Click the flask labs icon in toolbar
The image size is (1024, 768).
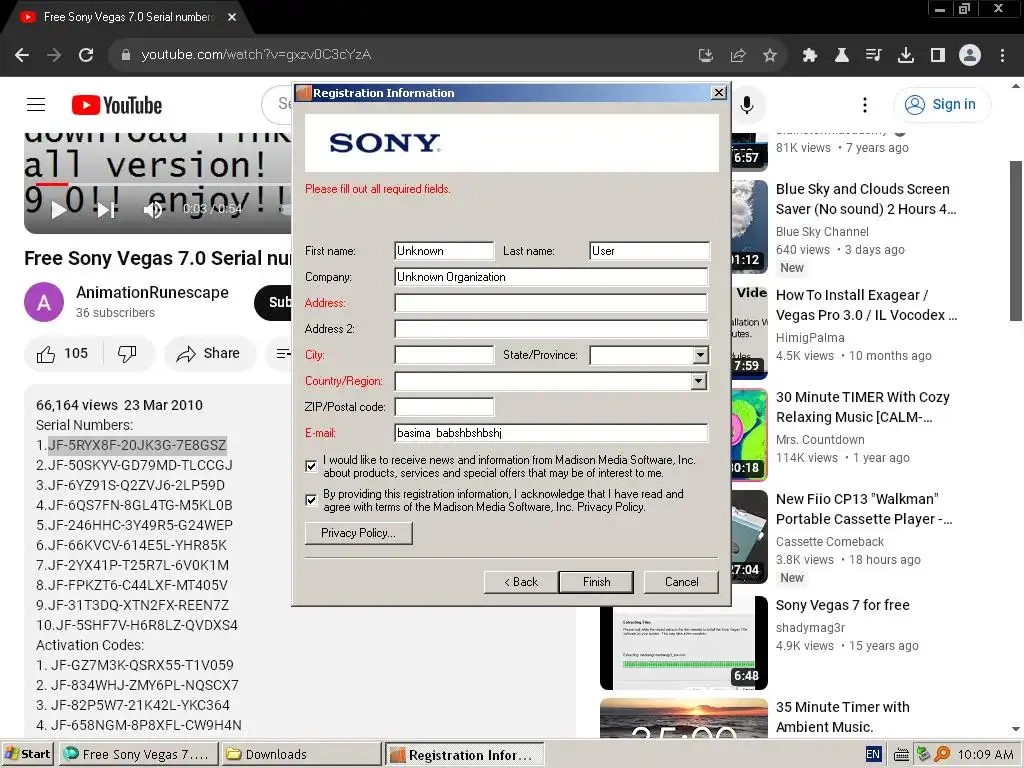(842, 56)
